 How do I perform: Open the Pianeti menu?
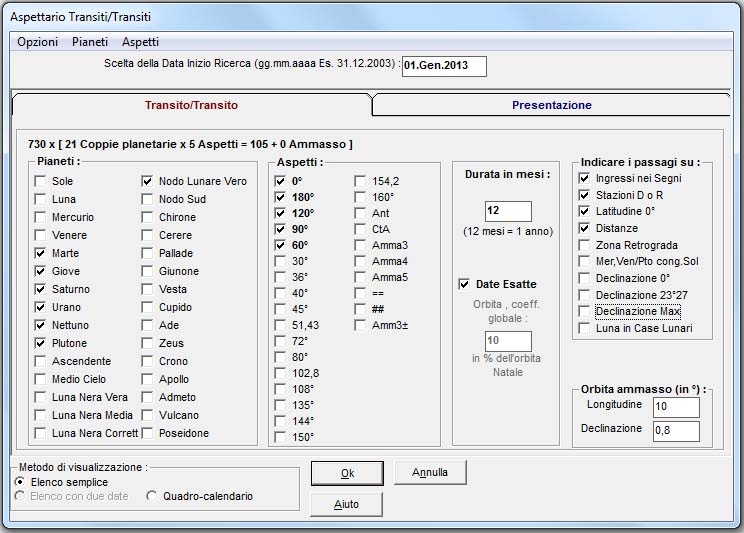tap(90, 42)
